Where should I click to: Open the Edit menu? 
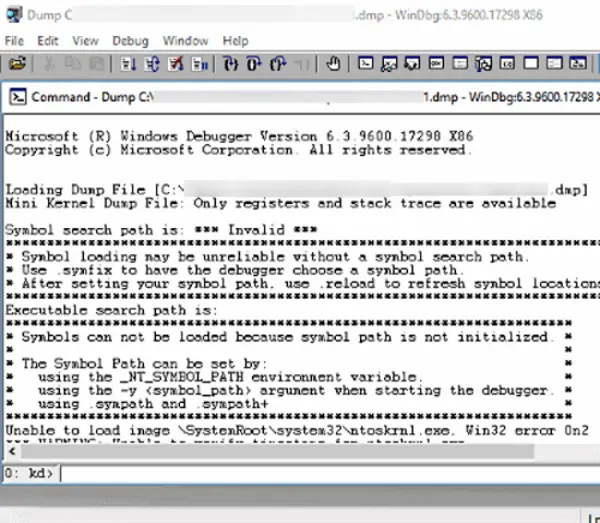[x=48, y=41]
